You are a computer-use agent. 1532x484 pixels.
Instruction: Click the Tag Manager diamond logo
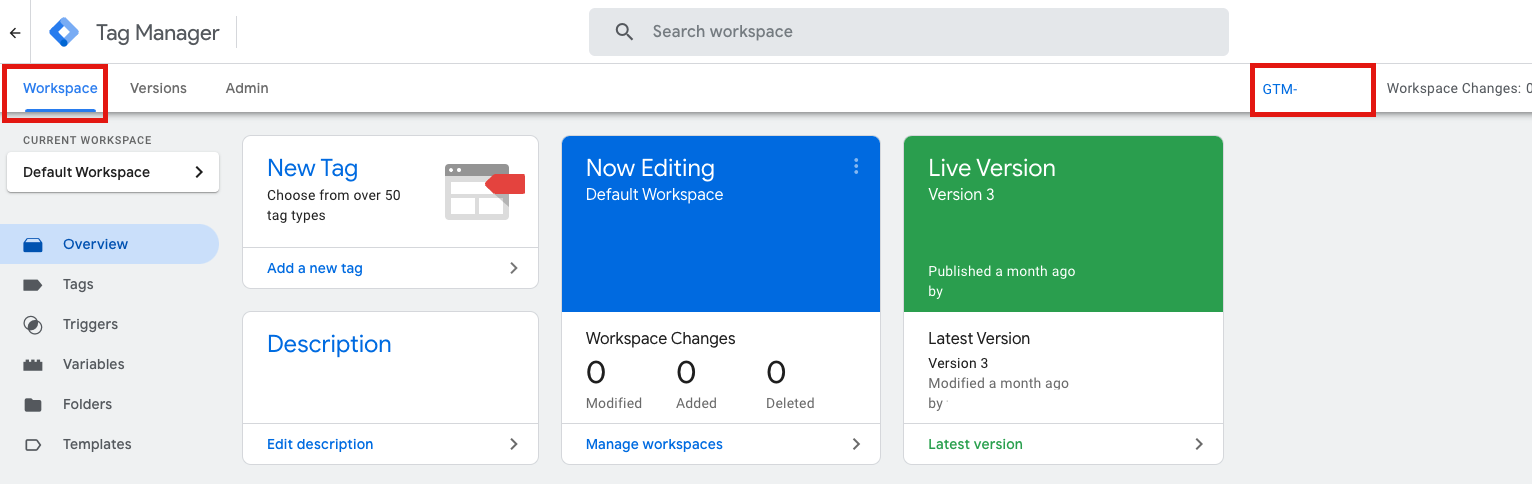coord(65,32)
